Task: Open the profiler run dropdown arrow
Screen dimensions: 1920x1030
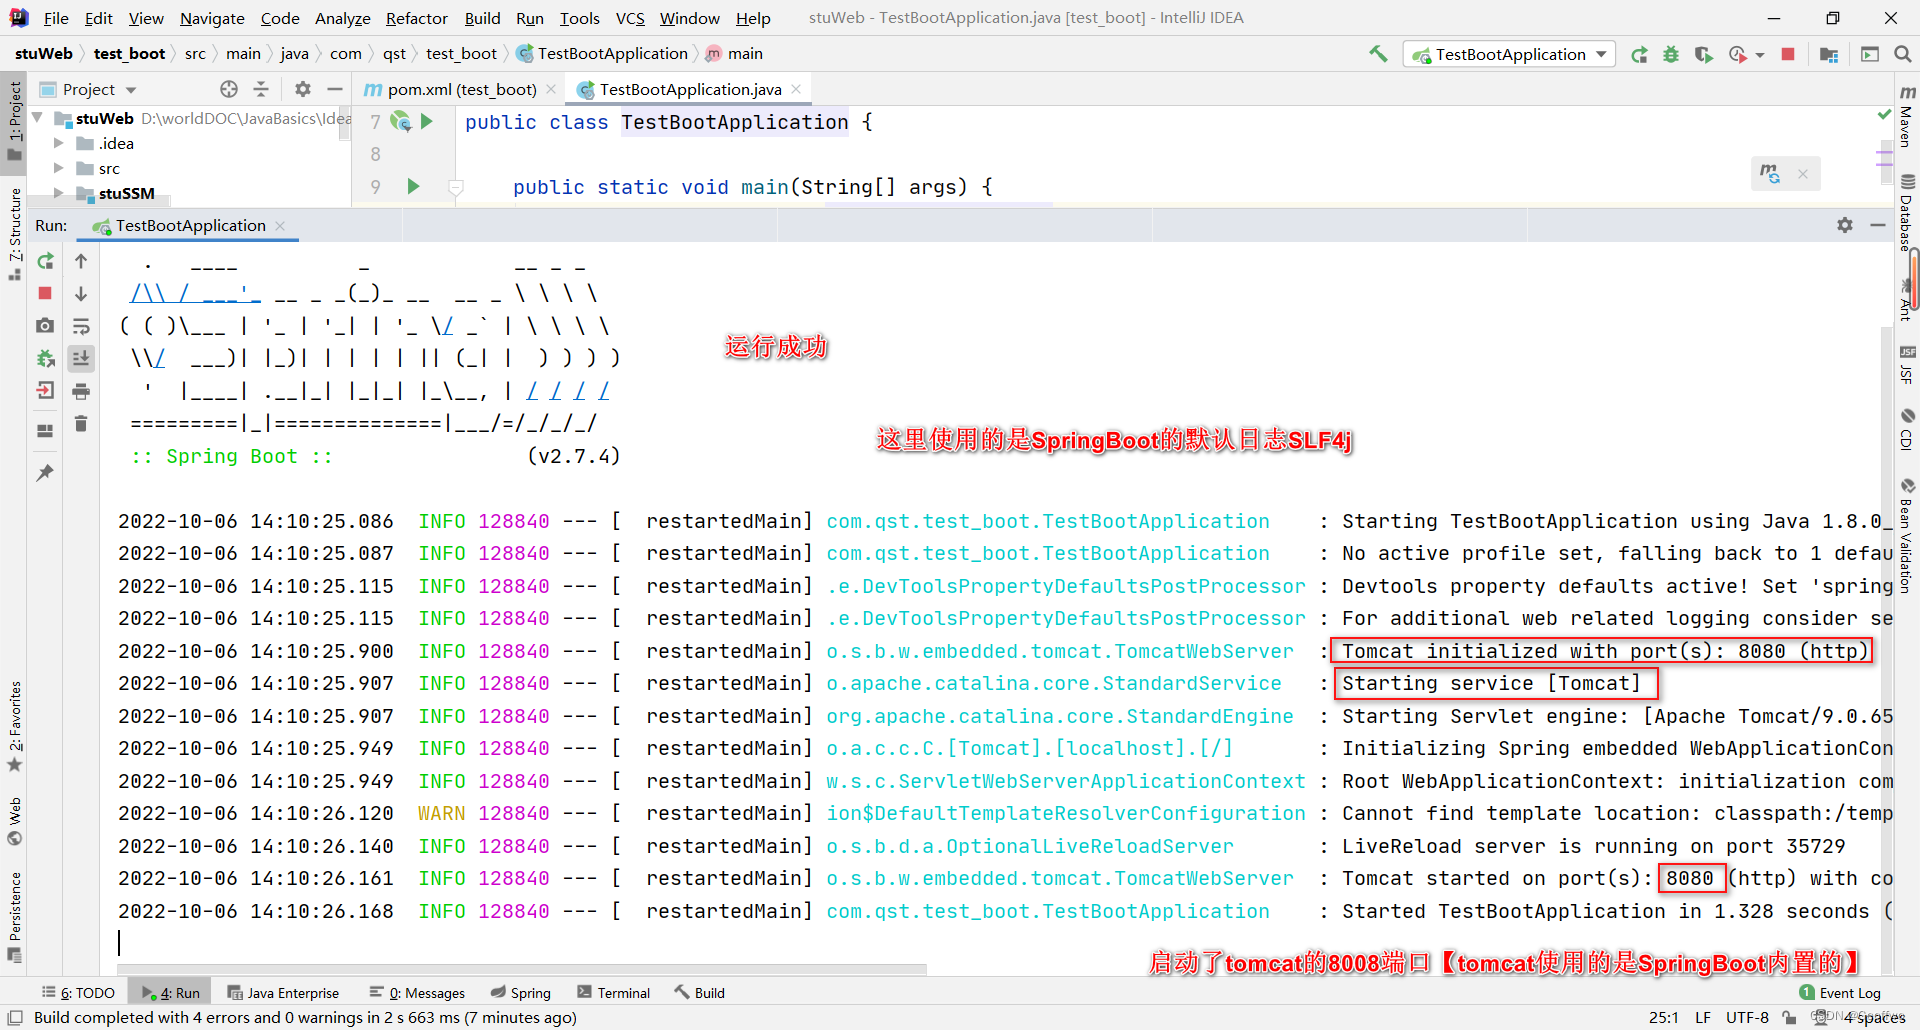Action: coord(1760,55)
